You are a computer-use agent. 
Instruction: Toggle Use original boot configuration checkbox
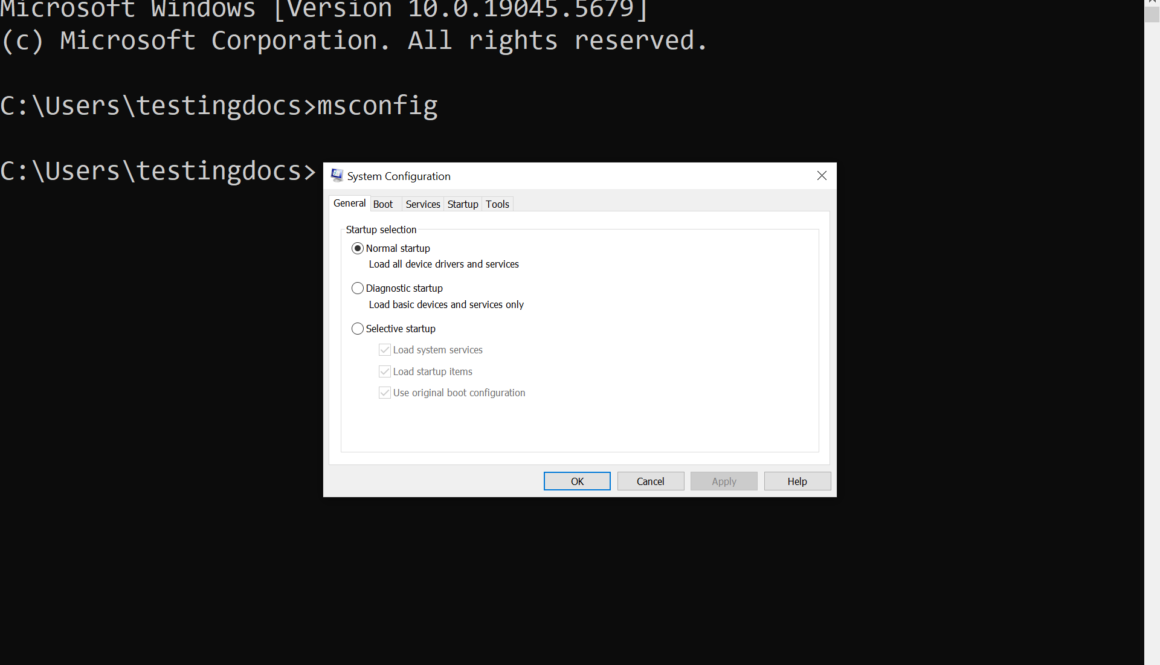385,393
